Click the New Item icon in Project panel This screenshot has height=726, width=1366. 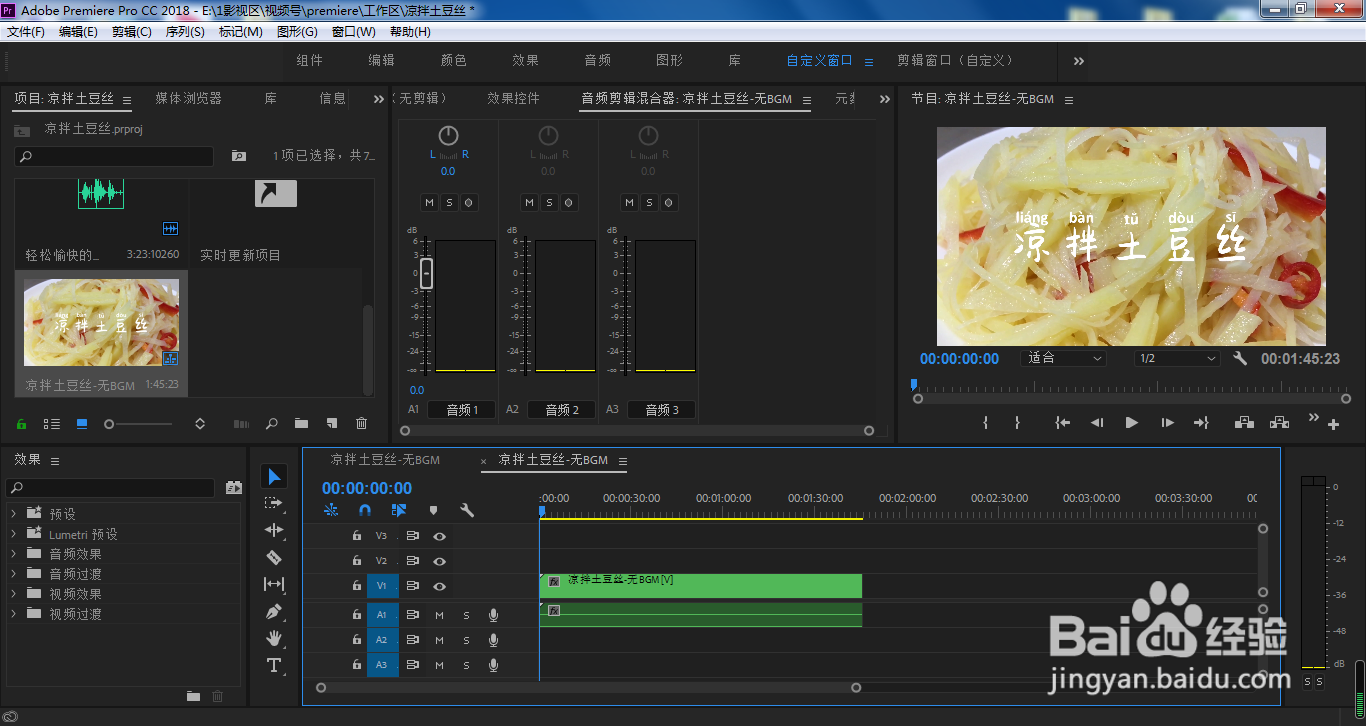coord(332,424)
